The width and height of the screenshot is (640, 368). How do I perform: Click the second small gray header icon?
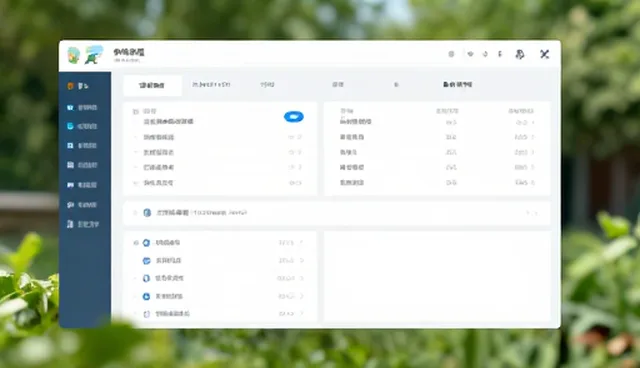(470, 54)
